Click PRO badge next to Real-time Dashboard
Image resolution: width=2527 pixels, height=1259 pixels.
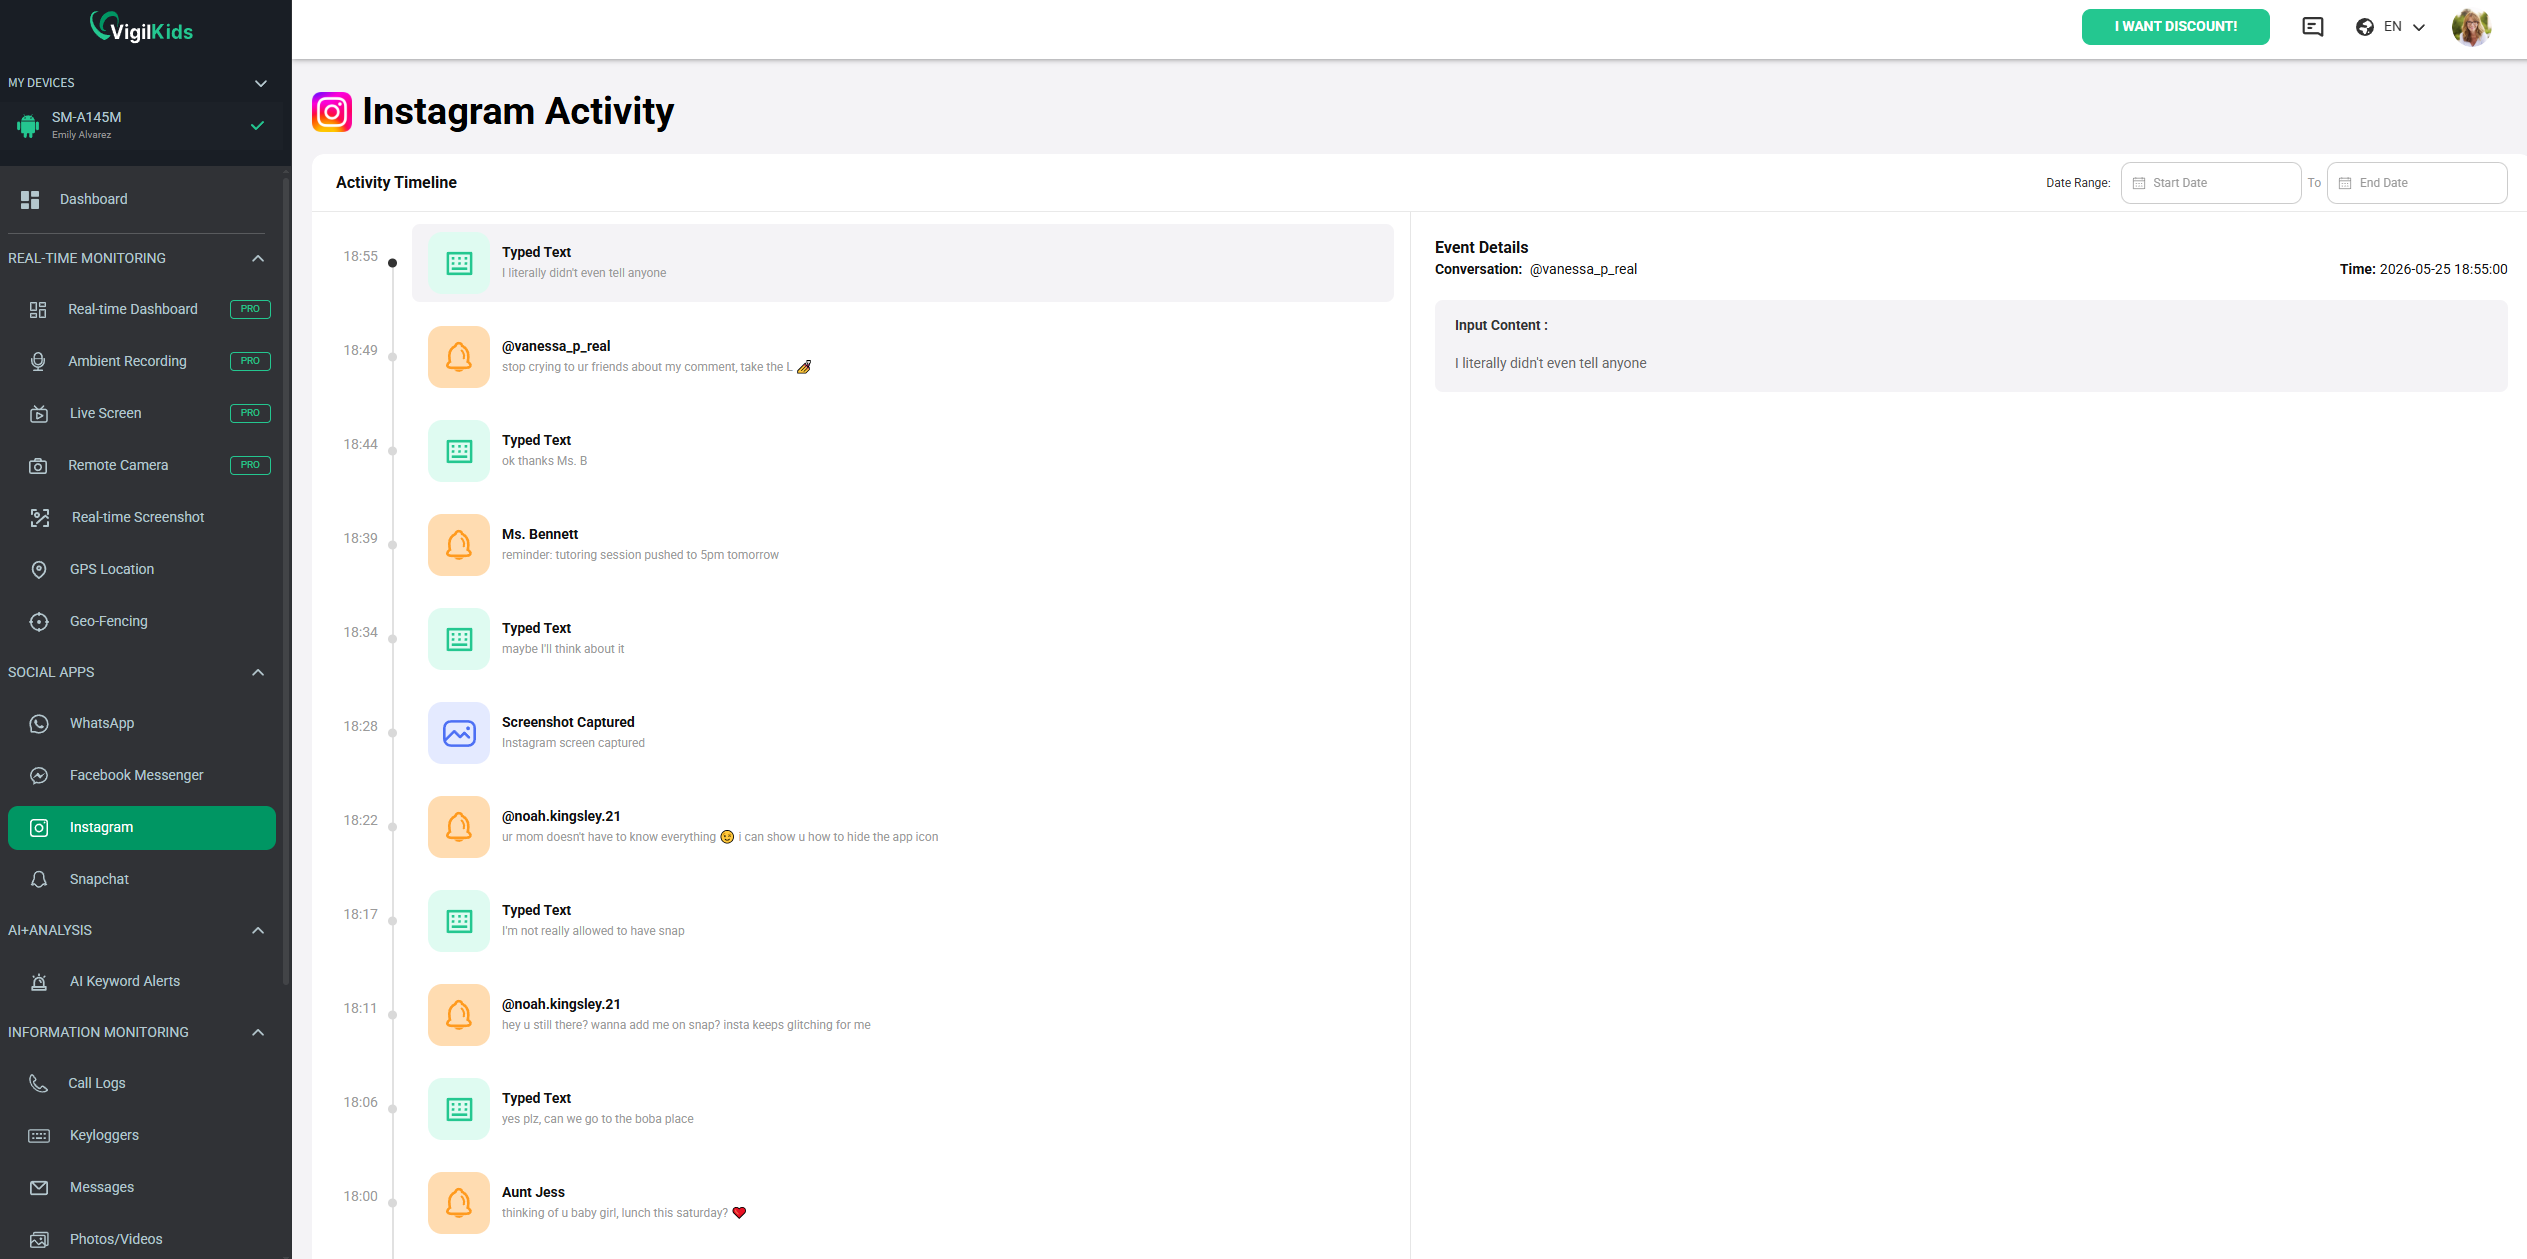(x=250, y=309)
